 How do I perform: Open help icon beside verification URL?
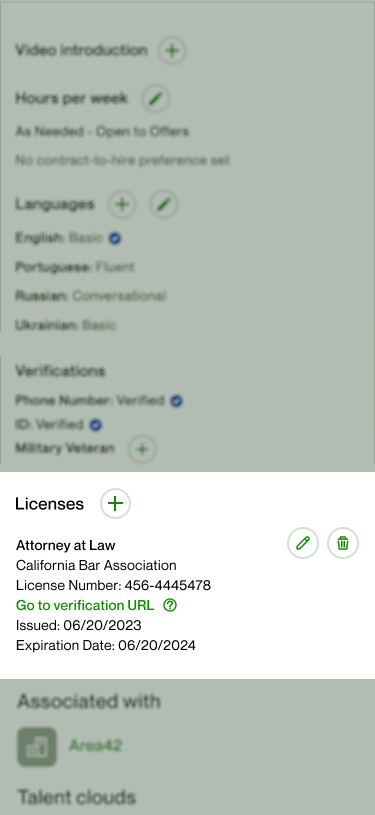pos(170,605)
